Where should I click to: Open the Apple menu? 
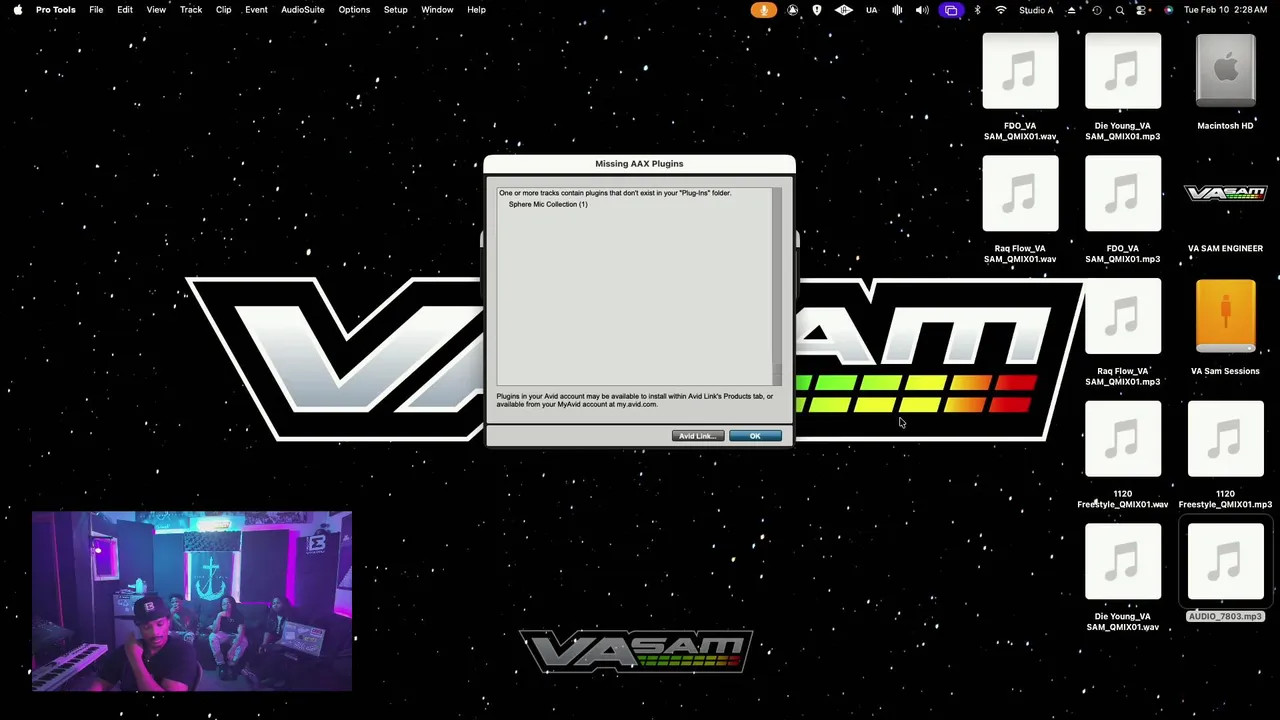coord(17,10)
